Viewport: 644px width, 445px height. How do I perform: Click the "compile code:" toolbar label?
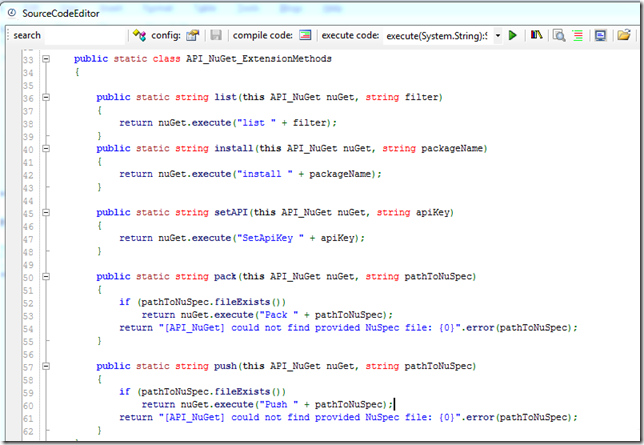tap(262, 36)
